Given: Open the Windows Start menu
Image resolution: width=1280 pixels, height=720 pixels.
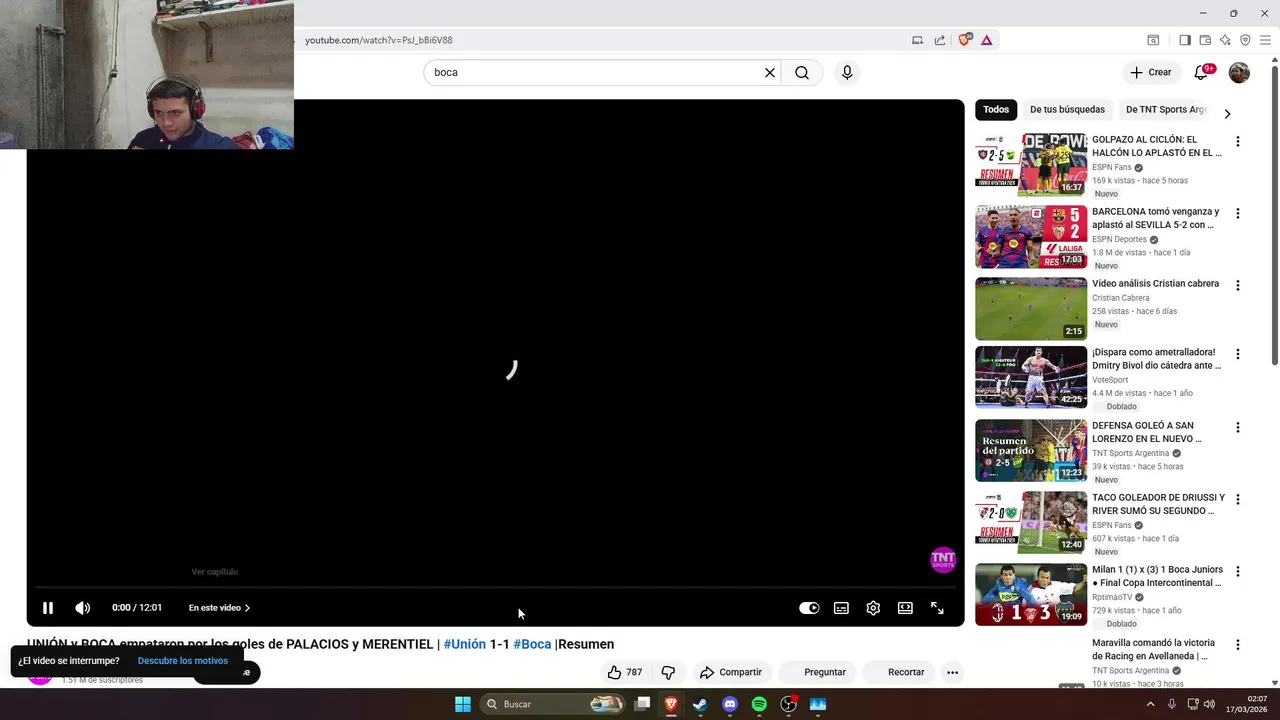Looking at the screenshot, I should pos(463,704).
